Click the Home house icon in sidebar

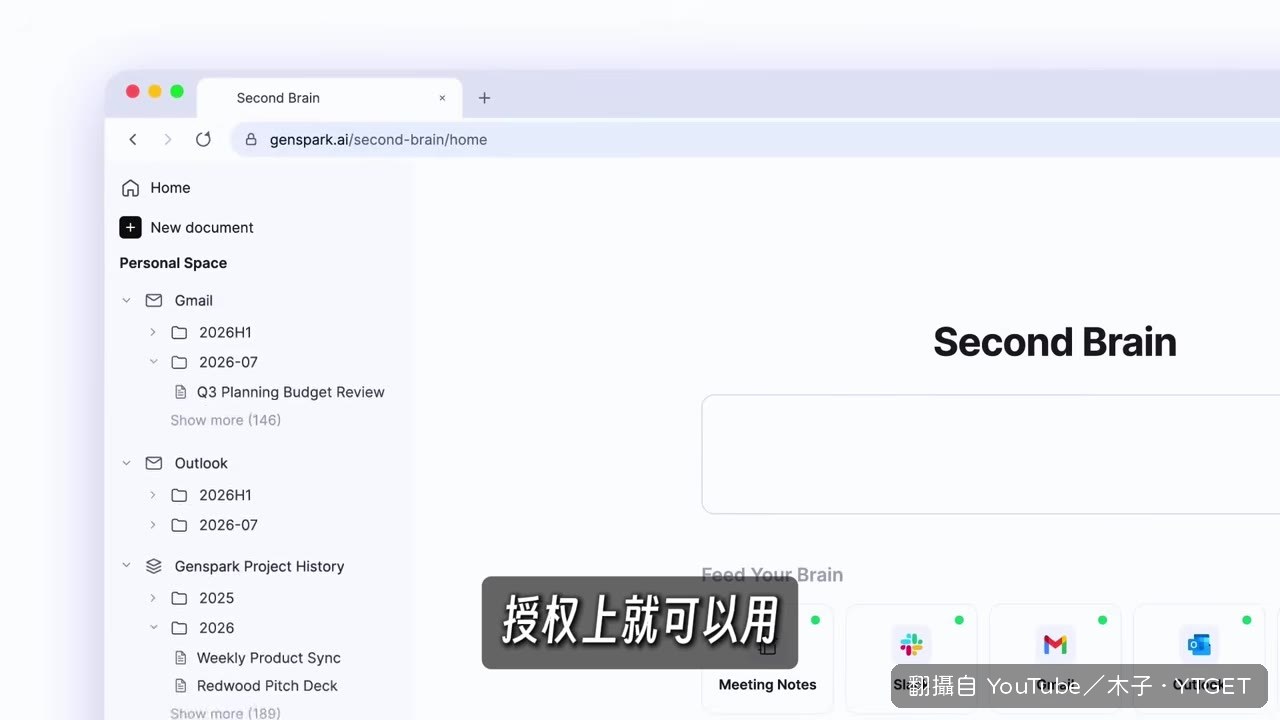[130, 188]
